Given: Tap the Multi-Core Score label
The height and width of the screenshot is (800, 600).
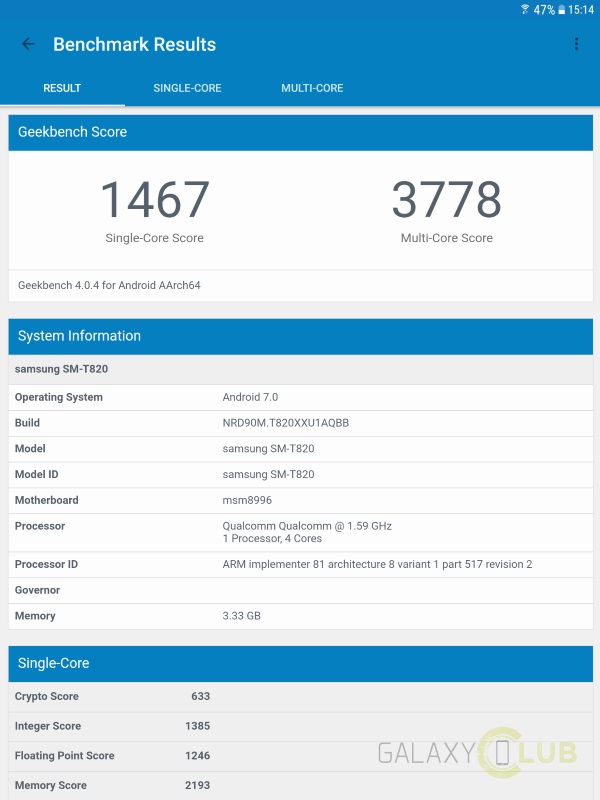Looking at the screenshot, I should 446,238.
